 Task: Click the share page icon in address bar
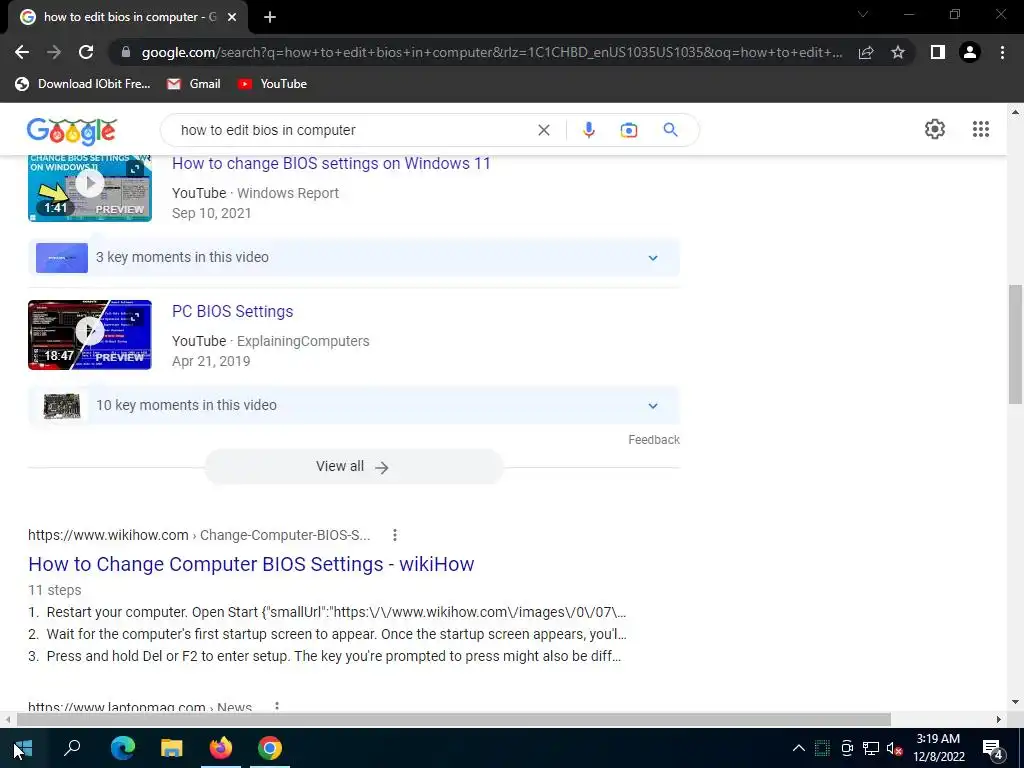[866, 52]
